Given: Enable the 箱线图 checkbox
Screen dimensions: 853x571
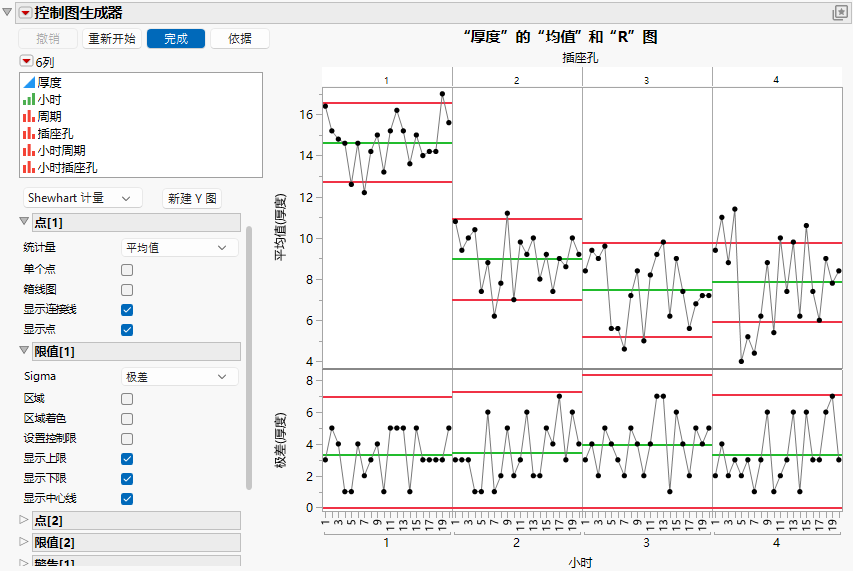Looking at the screenshot, I should (127, 290).
